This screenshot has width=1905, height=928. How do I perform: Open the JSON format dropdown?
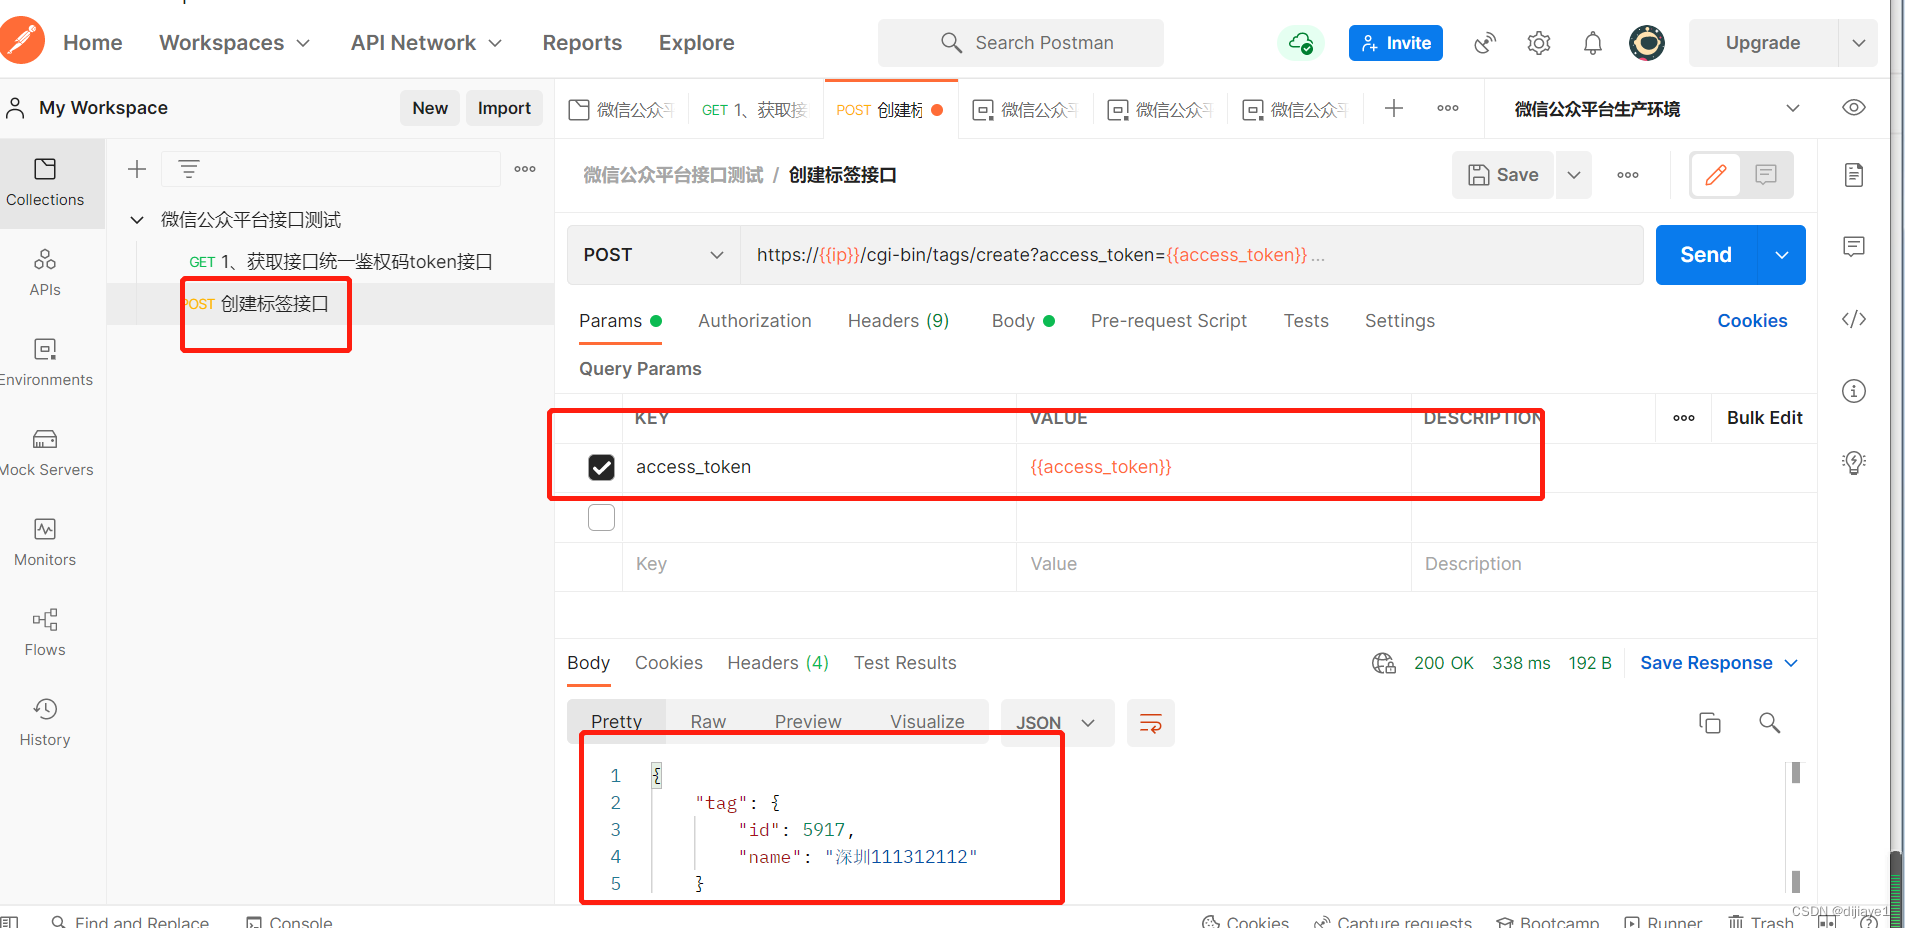point(1057,723)
